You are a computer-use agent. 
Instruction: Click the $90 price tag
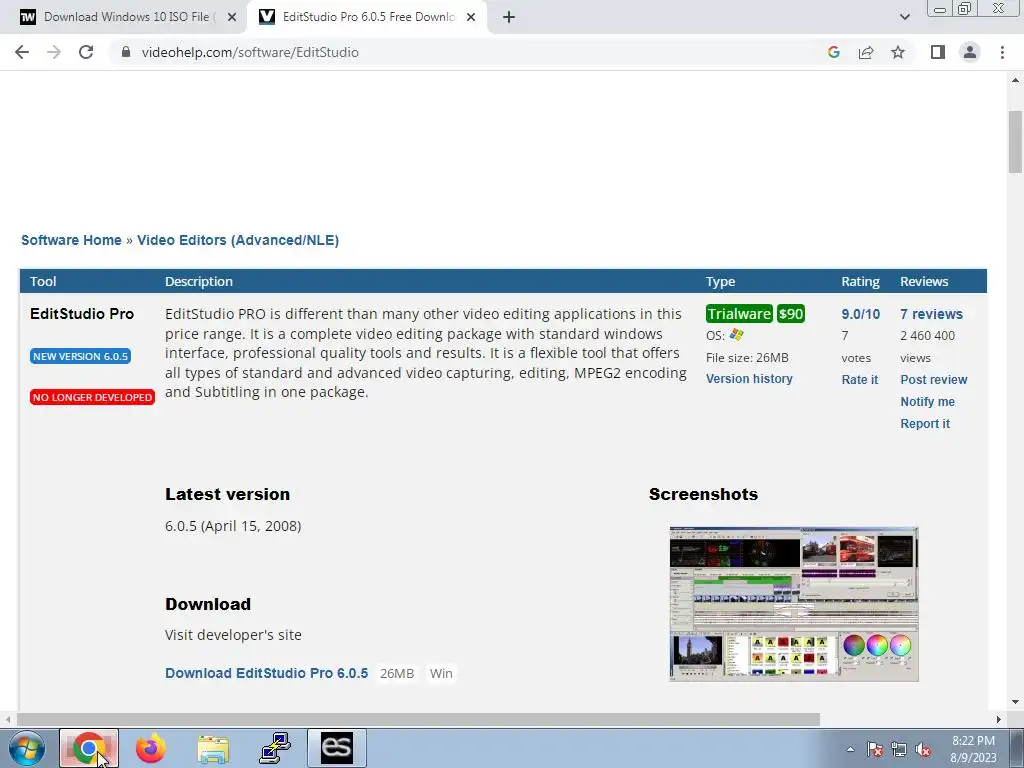click(x=790, y=314)
